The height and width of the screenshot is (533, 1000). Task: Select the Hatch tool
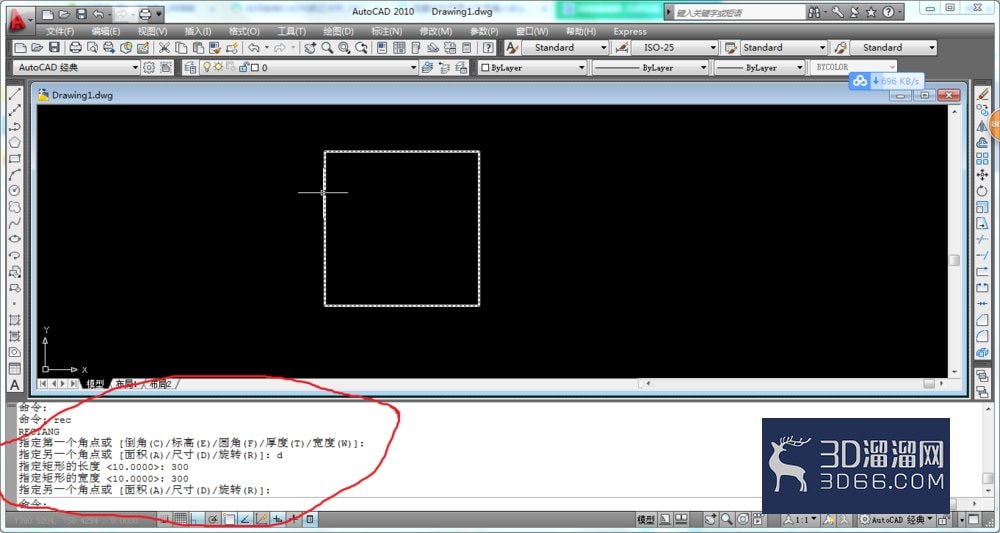pos(14,320)
